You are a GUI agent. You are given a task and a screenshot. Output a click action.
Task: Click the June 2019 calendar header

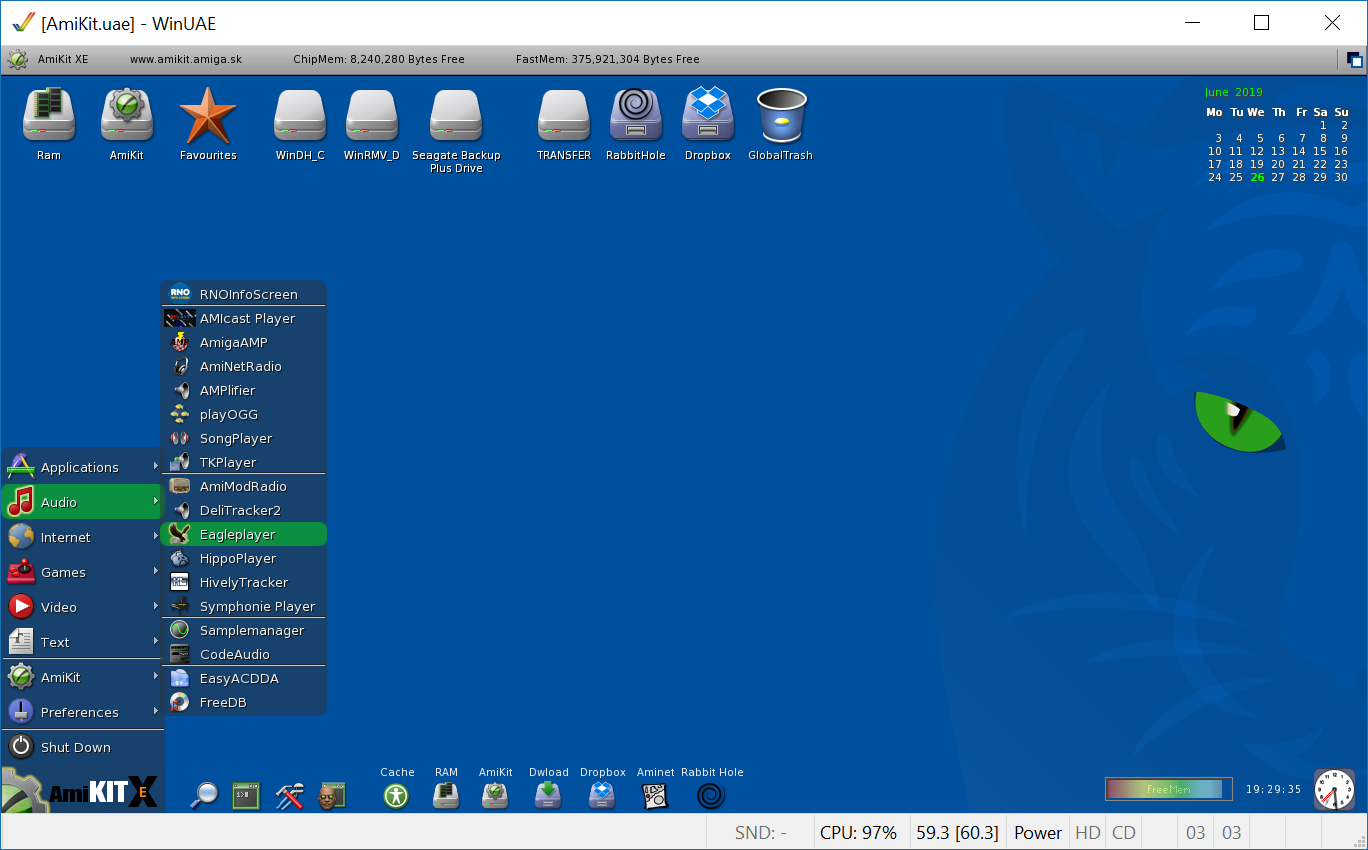point(1233,92)
